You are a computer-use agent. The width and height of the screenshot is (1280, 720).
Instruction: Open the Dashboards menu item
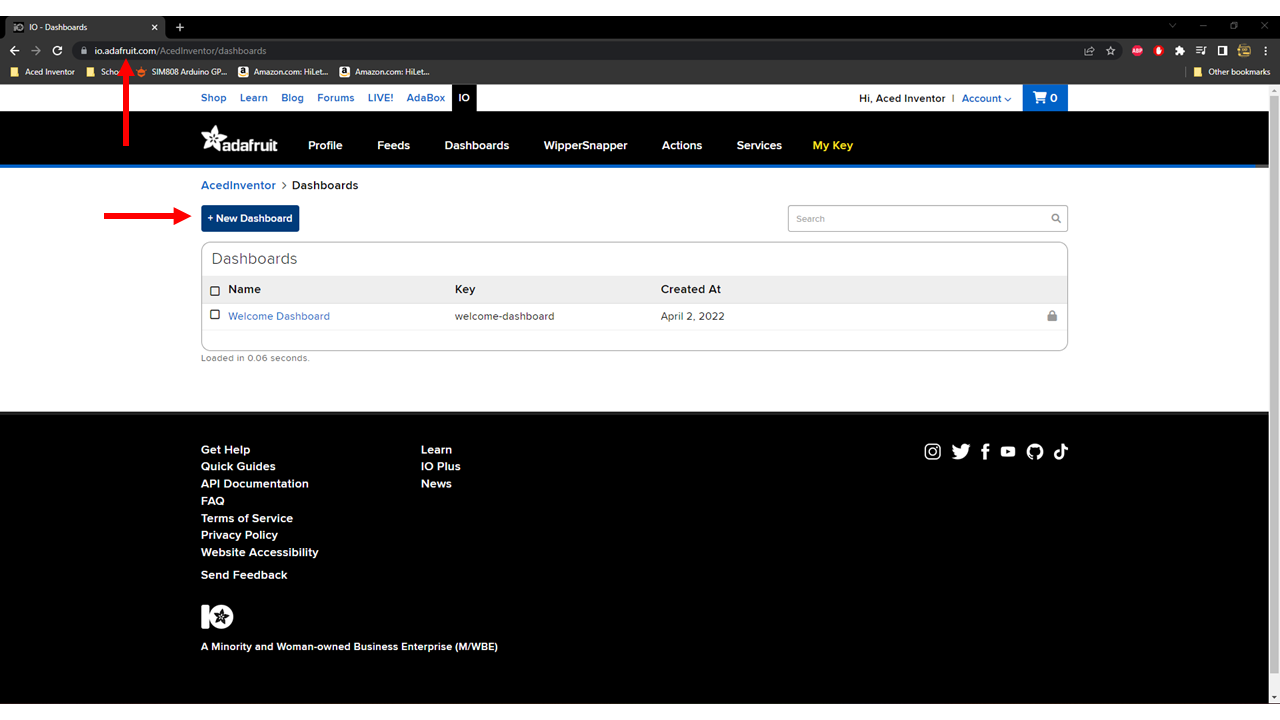[477, 145]
